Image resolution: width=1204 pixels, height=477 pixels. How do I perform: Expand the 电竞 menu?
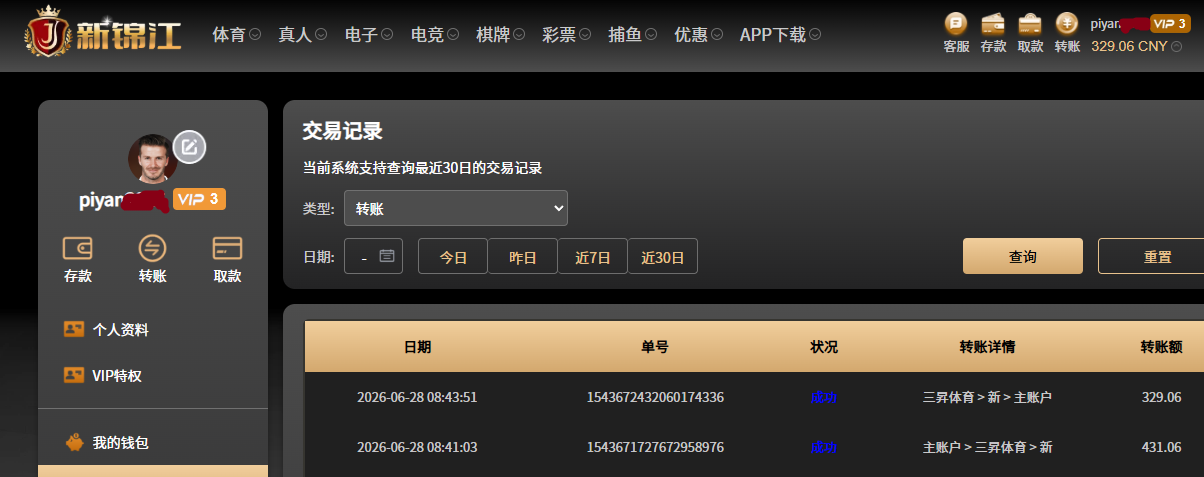(x=435, y=34)
